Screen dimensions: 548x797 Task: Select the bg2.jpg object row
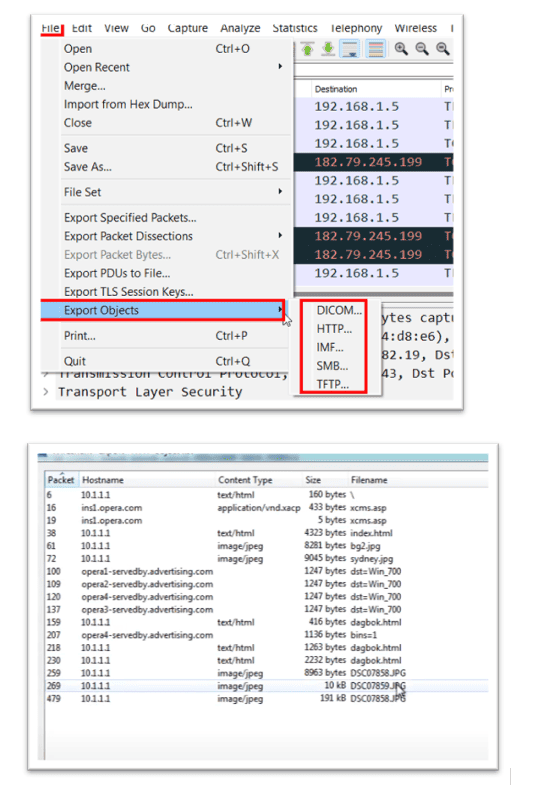pos(266,546)
